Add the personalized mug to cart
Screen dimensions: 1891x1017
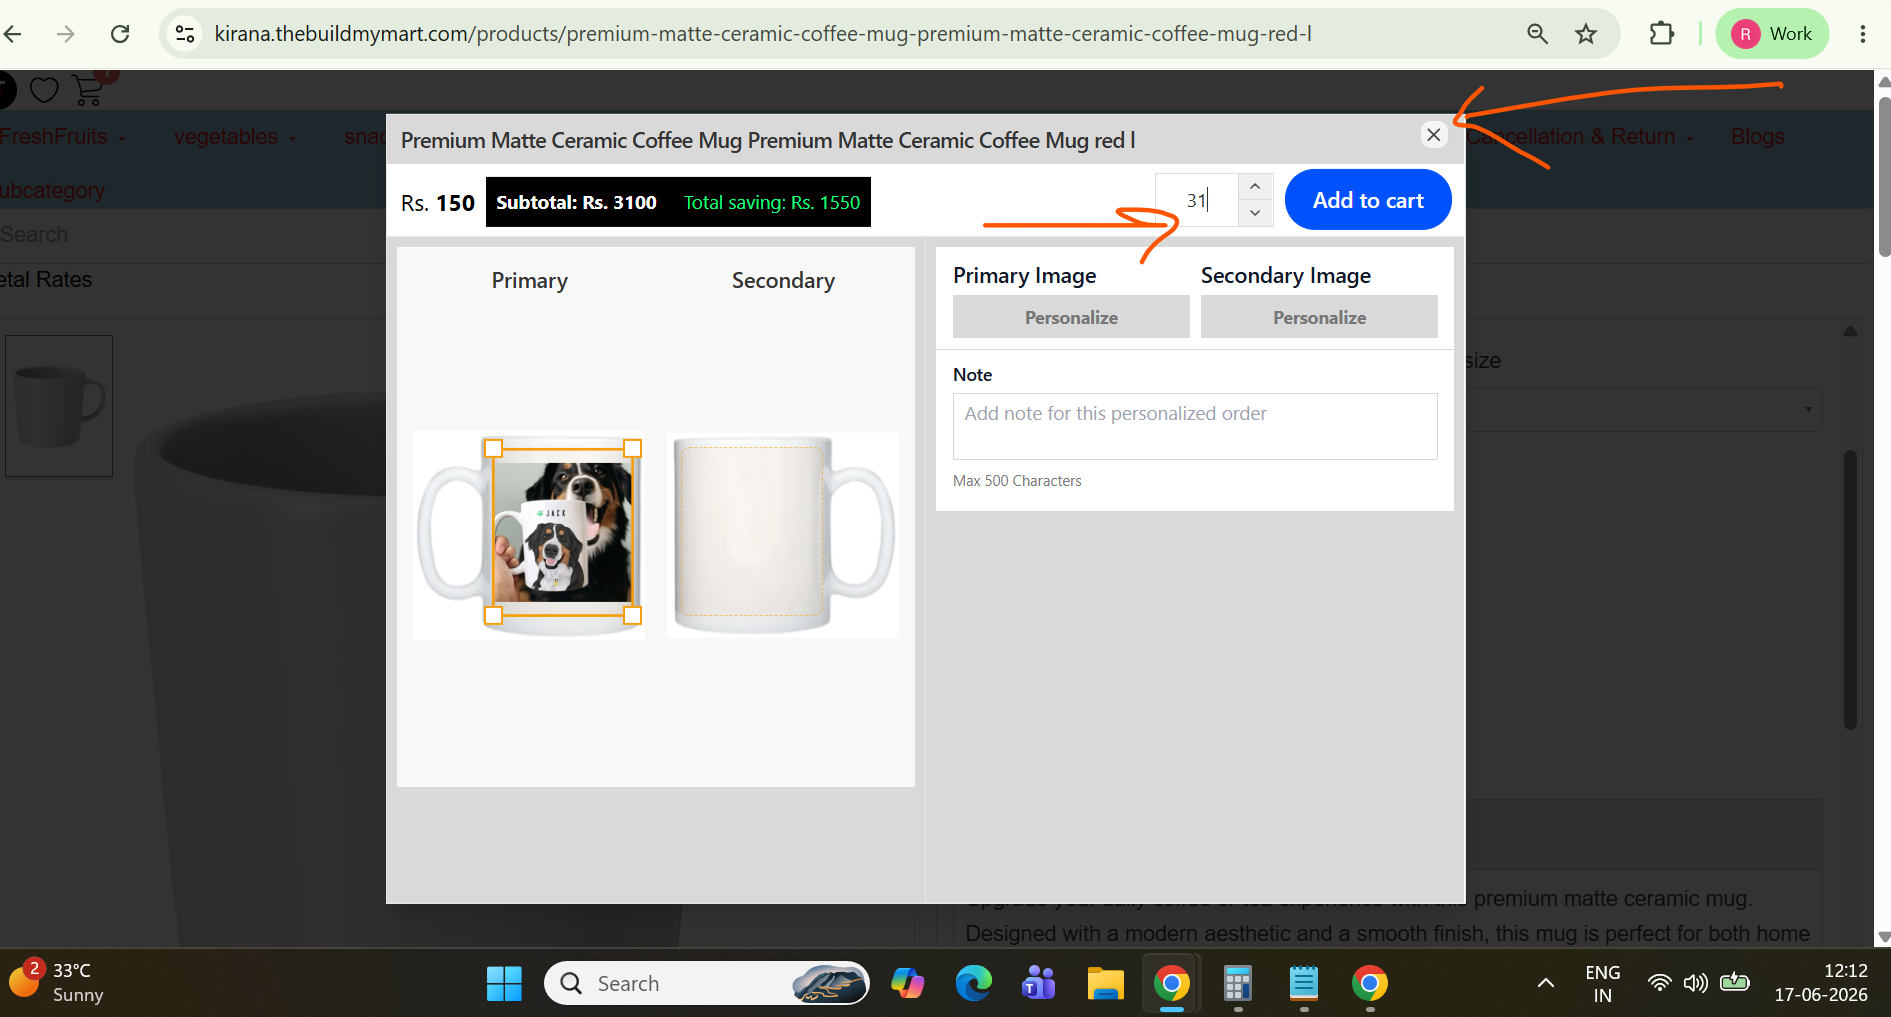point(1368,200)
